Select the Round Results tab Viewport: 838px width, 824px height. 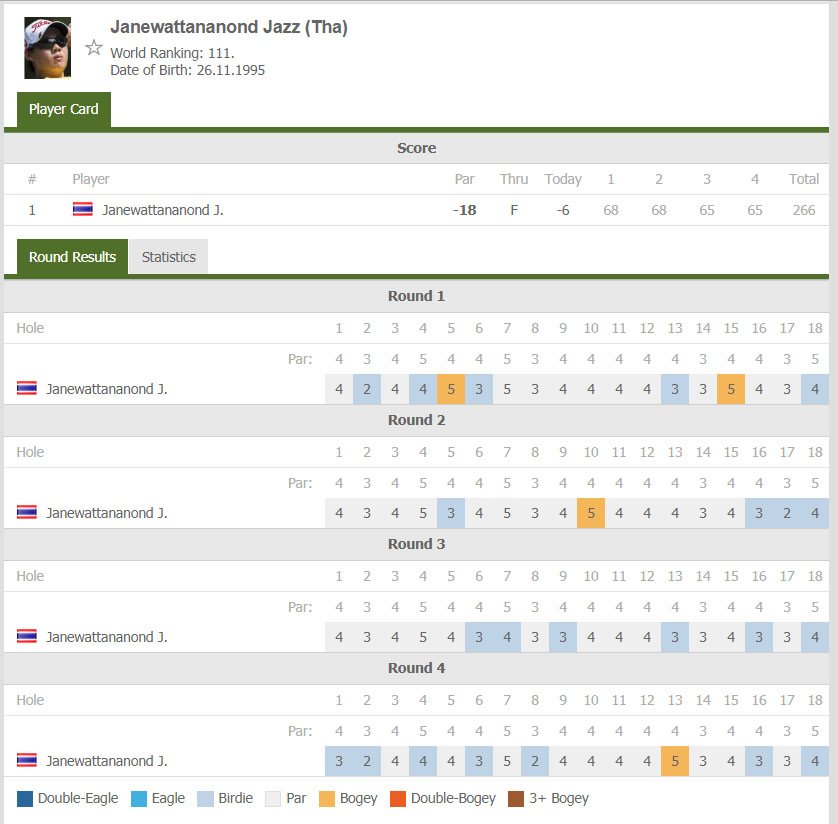(x=72, y=257)
